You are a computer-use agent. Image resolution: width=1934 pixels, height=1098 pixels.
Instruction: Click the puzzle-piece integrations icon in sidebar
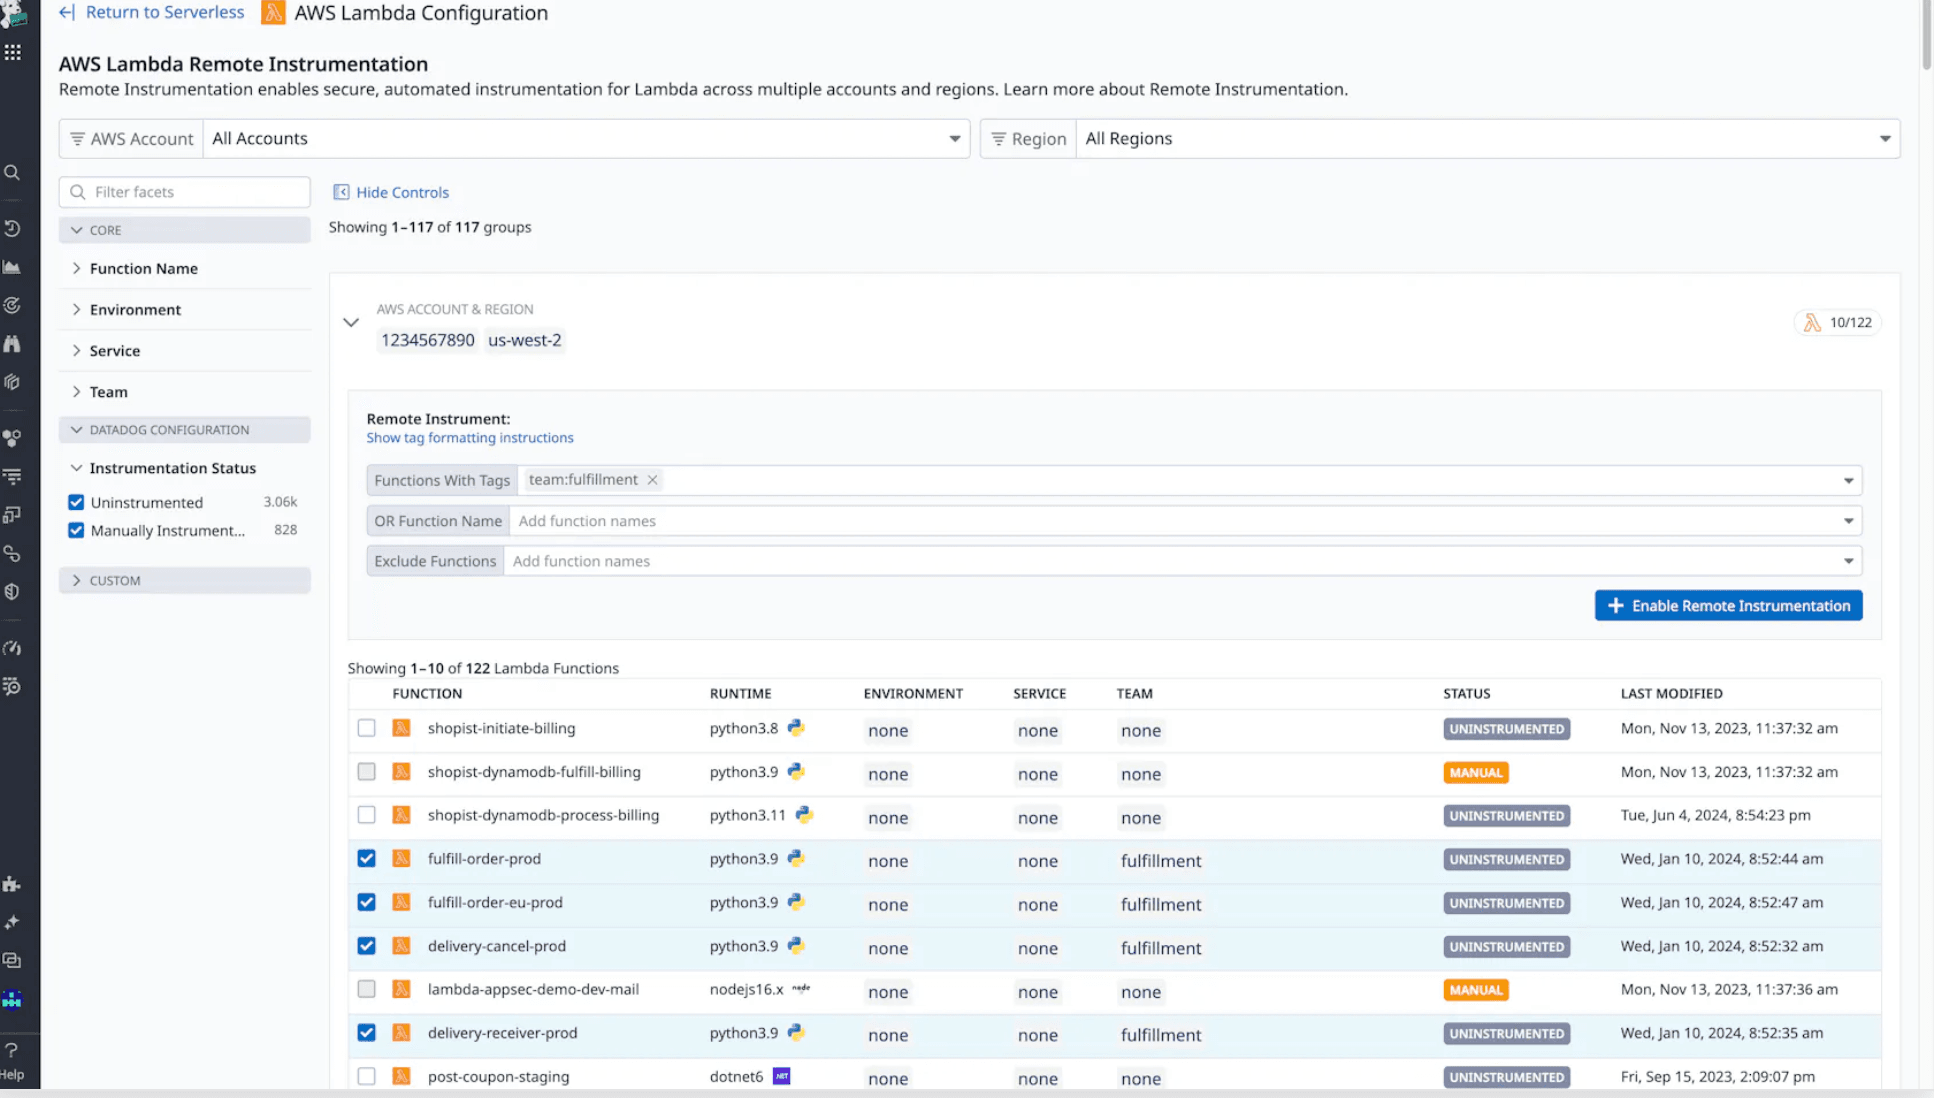pos(12,884)
